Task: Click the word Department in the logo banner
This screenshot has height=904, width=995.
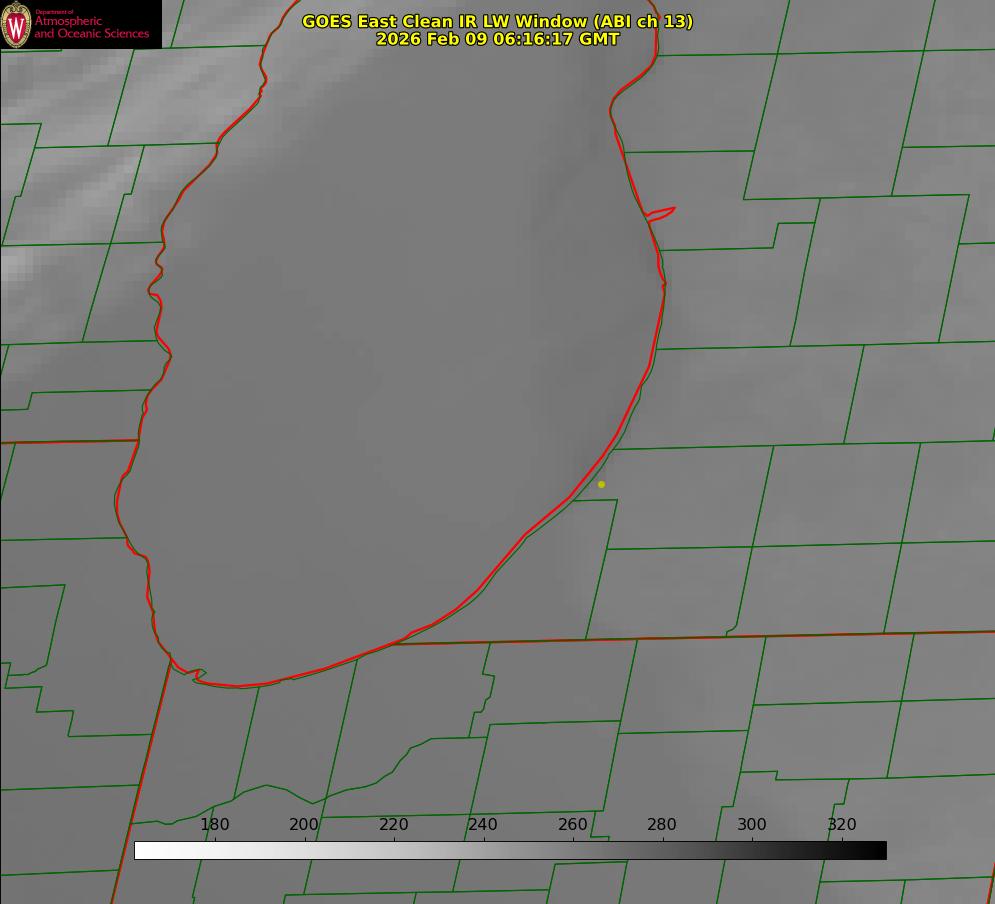Action: pyautogui.click(x=54, y=12)
